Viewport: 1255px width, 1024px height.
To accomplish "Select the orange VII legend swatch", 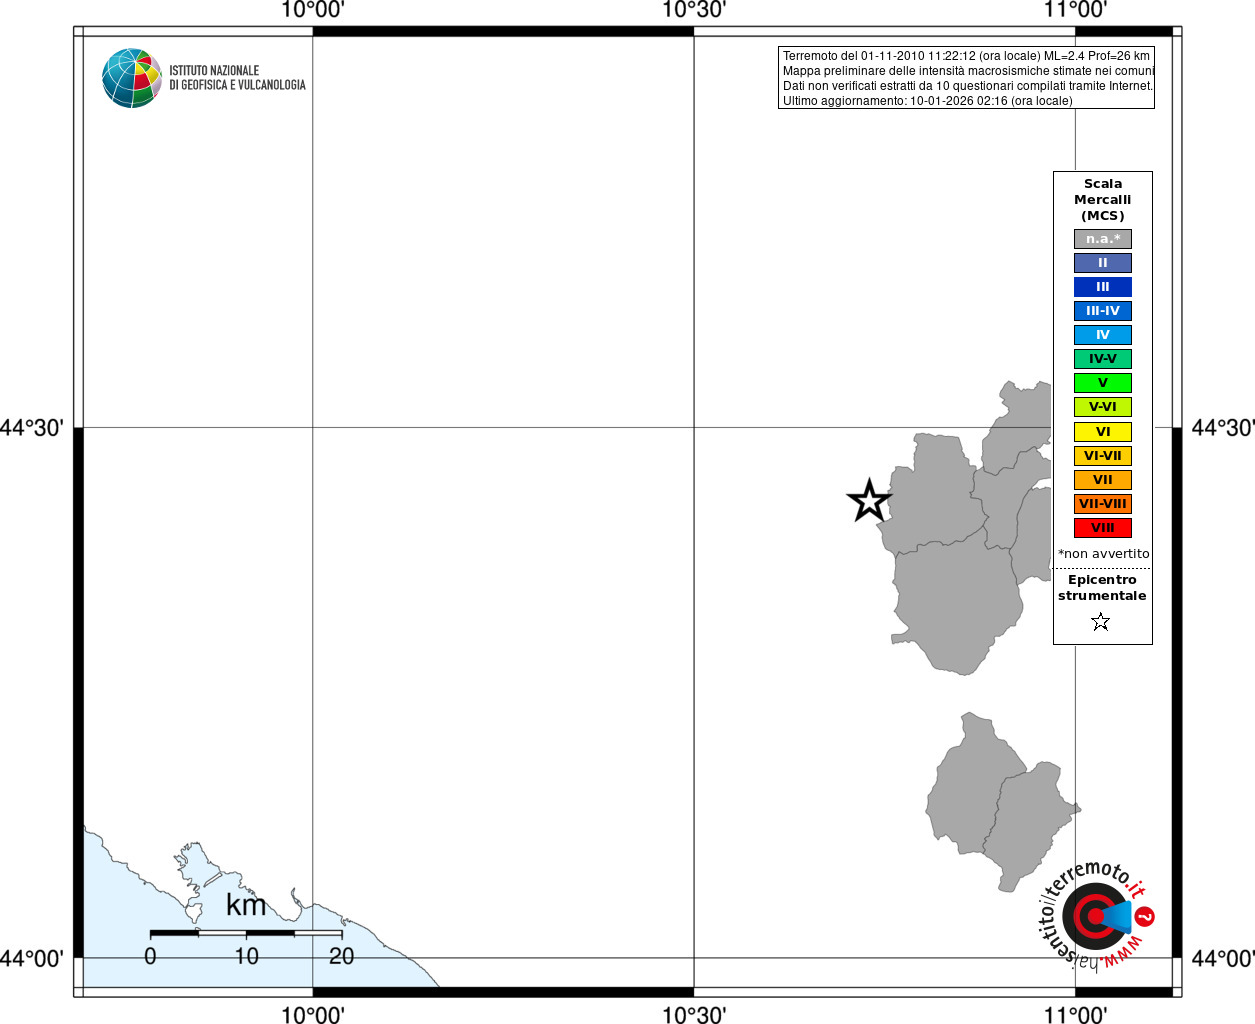I will [1103, 480].
